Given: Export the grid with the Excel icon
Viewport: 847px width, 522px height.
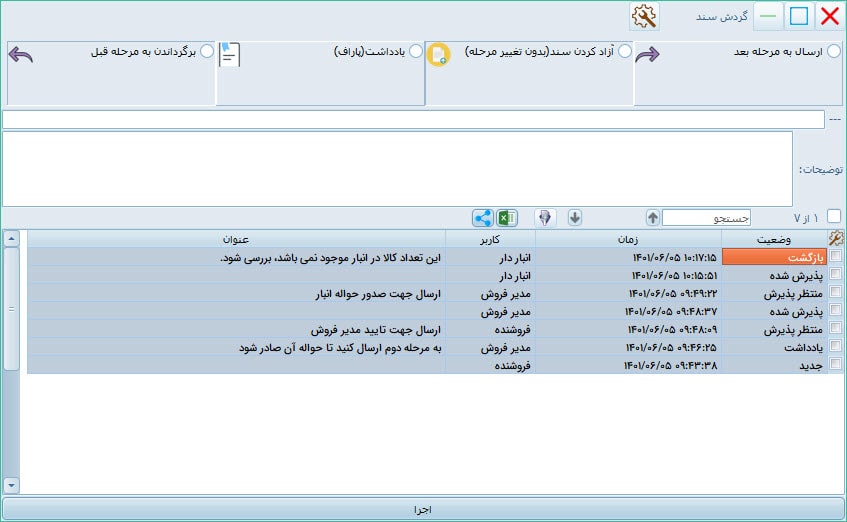Looking at the screenshot, I should click(x=507, y=218).
